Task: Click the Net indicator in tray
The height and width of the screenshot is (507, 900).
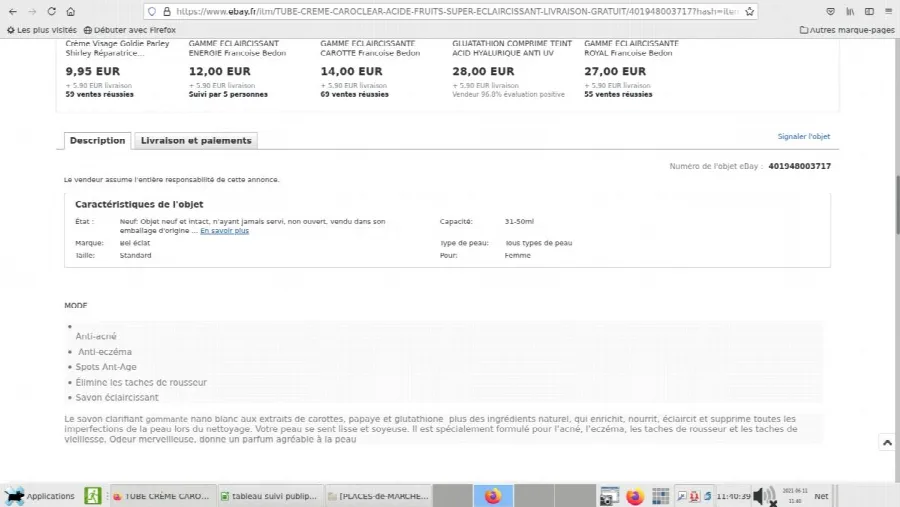Action: point(821,496)
